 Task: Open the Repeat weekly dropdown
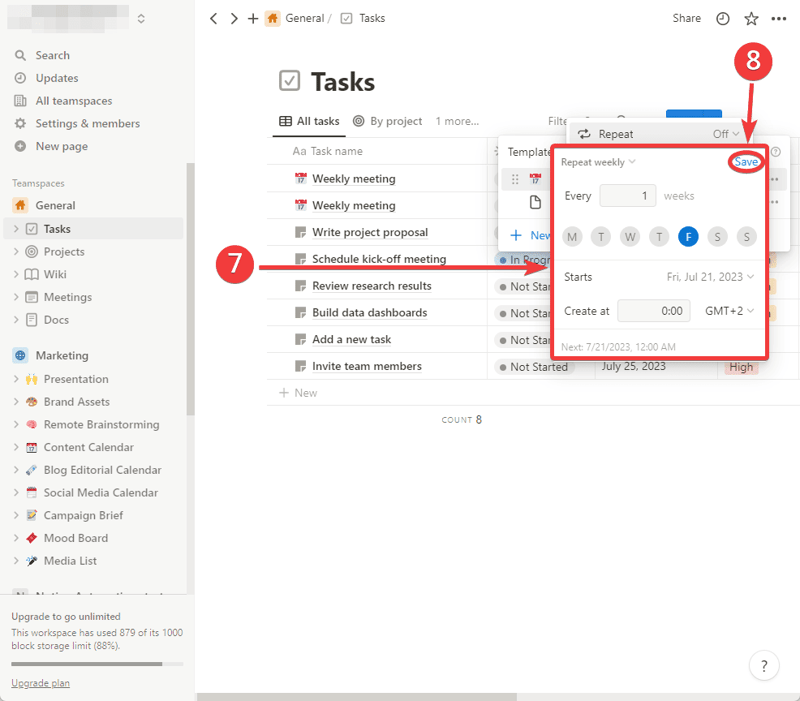(598, 162)
